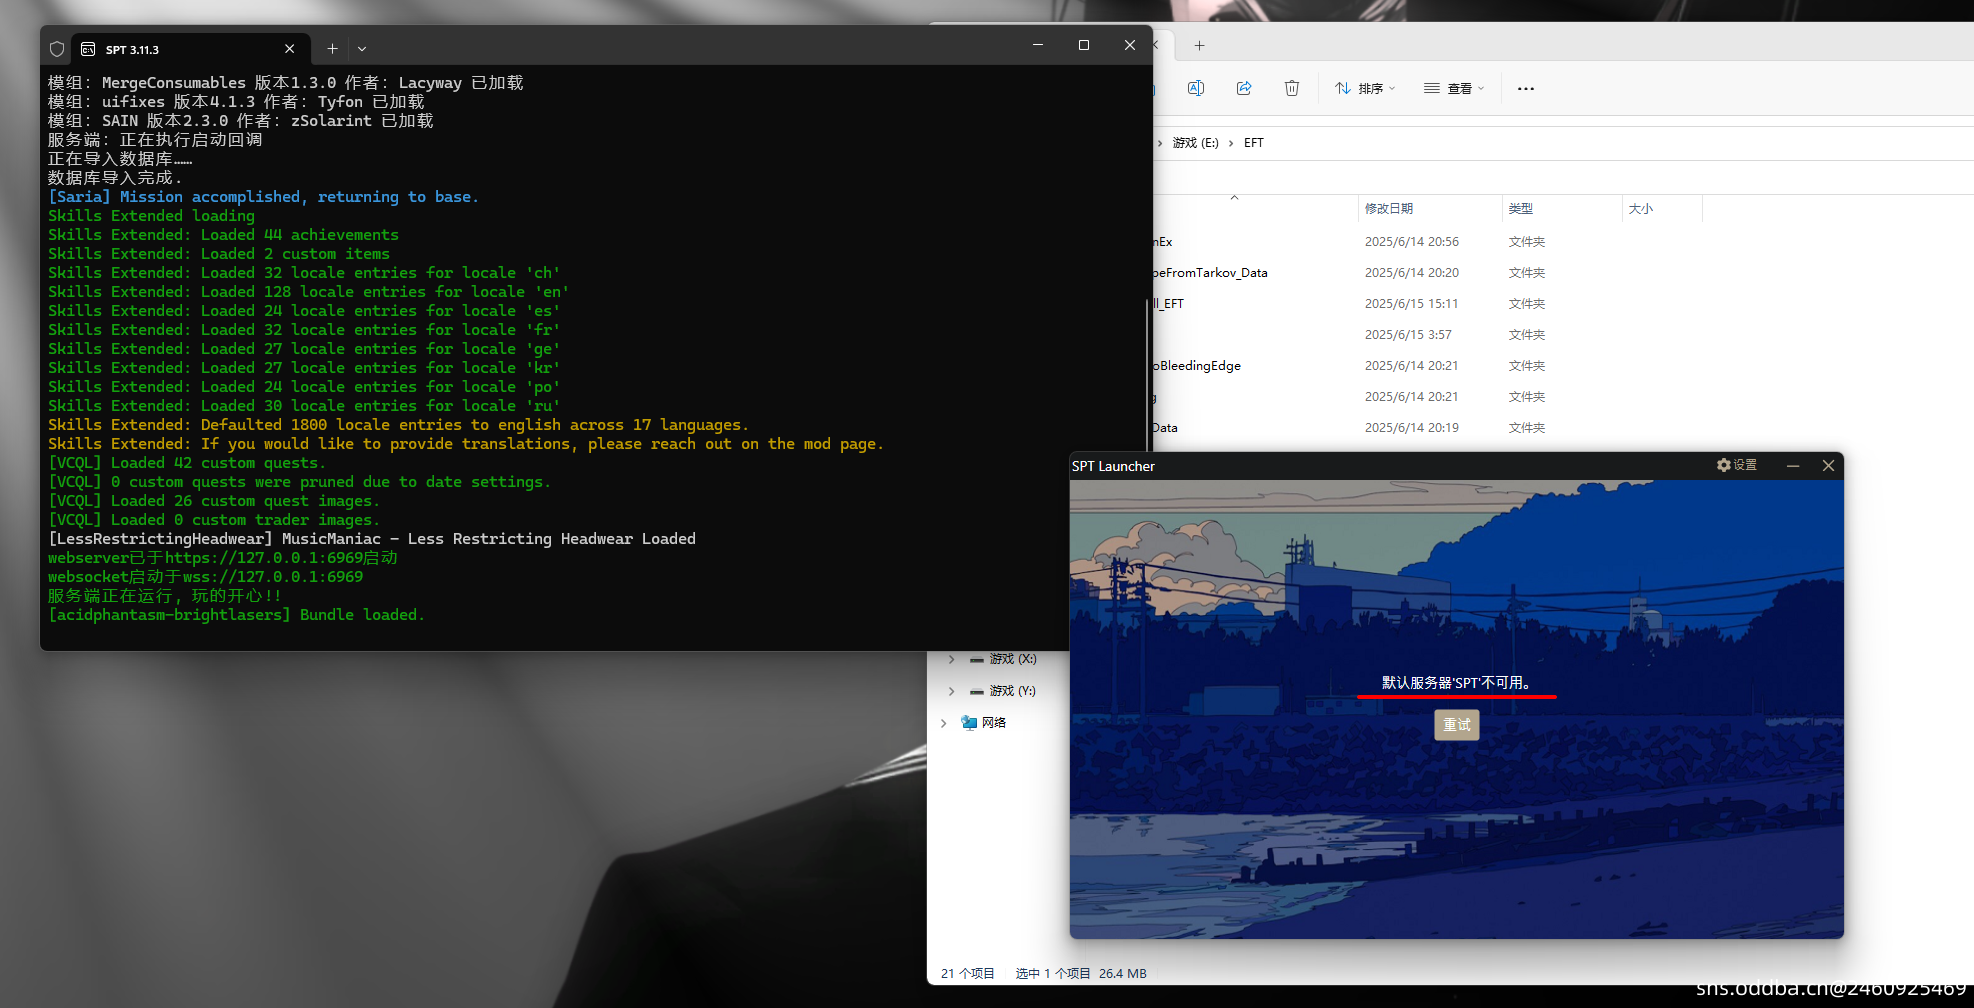Click EFT in the address breadcrumb

tap(1254, 143)
